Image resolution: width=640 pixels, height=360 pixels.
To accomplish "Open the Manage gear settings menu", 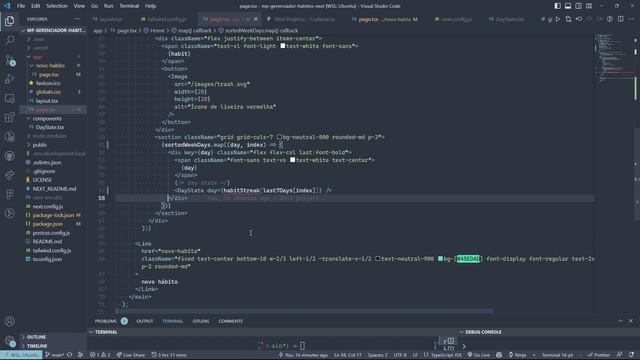I will tap(9, 340).
